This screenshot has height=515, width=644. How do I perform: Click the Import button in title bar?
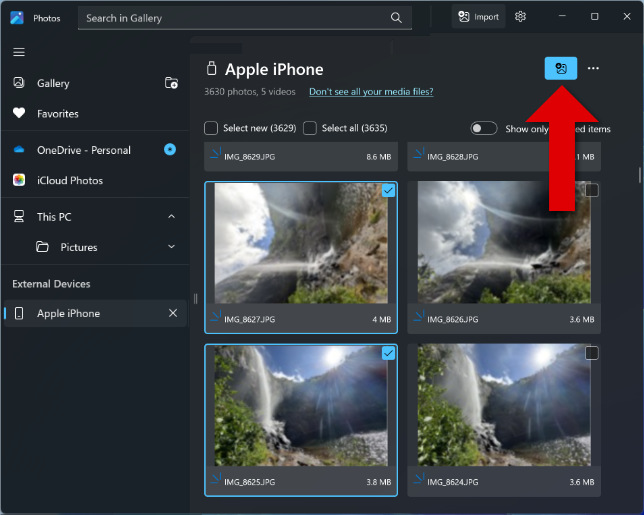pyautogui.click(x=478, y=17)
